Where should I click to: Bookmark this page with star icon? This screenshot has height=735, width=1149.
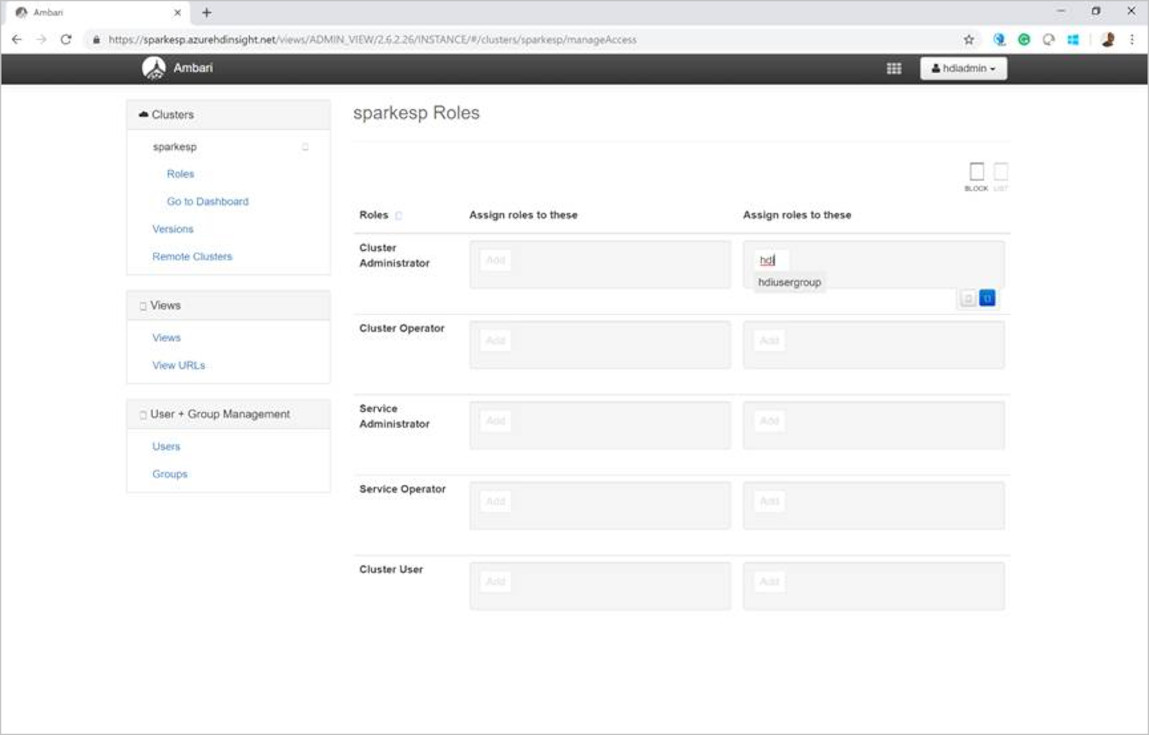969,40
